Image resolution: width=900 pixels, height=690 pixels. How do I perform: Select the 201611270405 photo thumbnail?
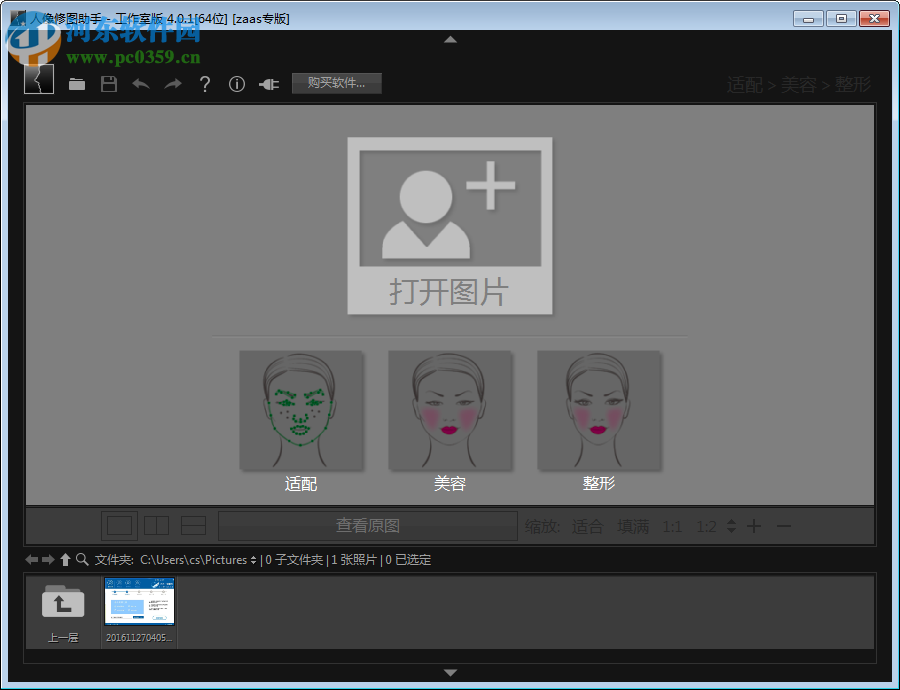139,602
